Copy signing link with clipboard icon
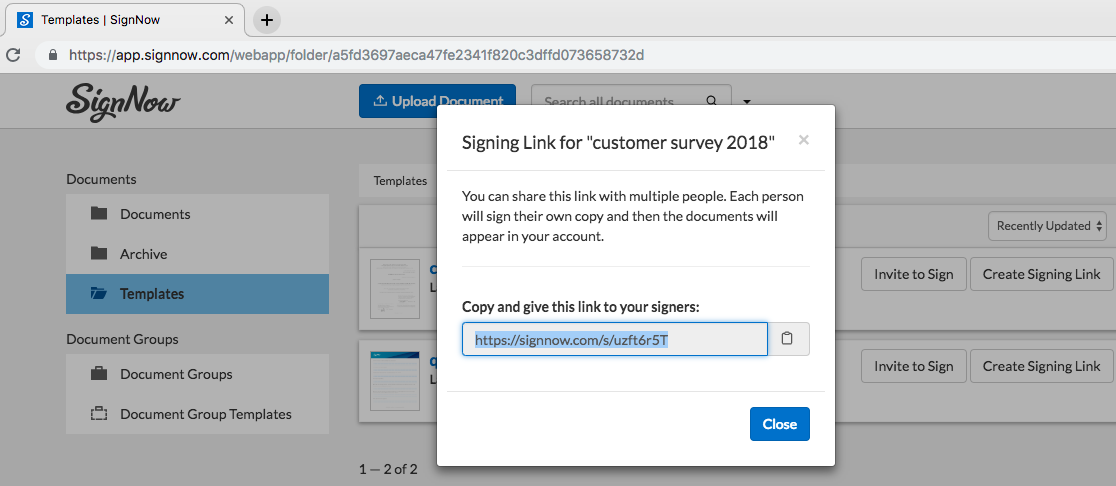 tap(788, 339)
